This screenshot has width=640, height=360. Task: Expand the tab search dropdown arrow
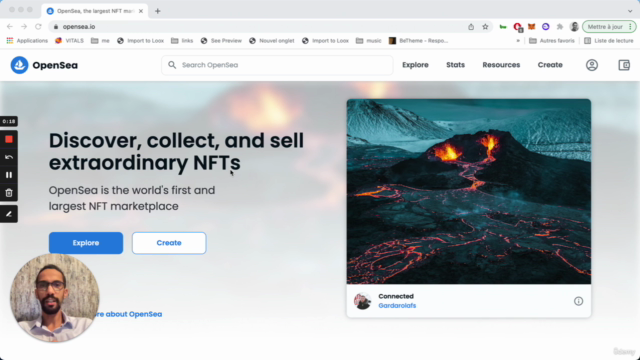[630, 11]
